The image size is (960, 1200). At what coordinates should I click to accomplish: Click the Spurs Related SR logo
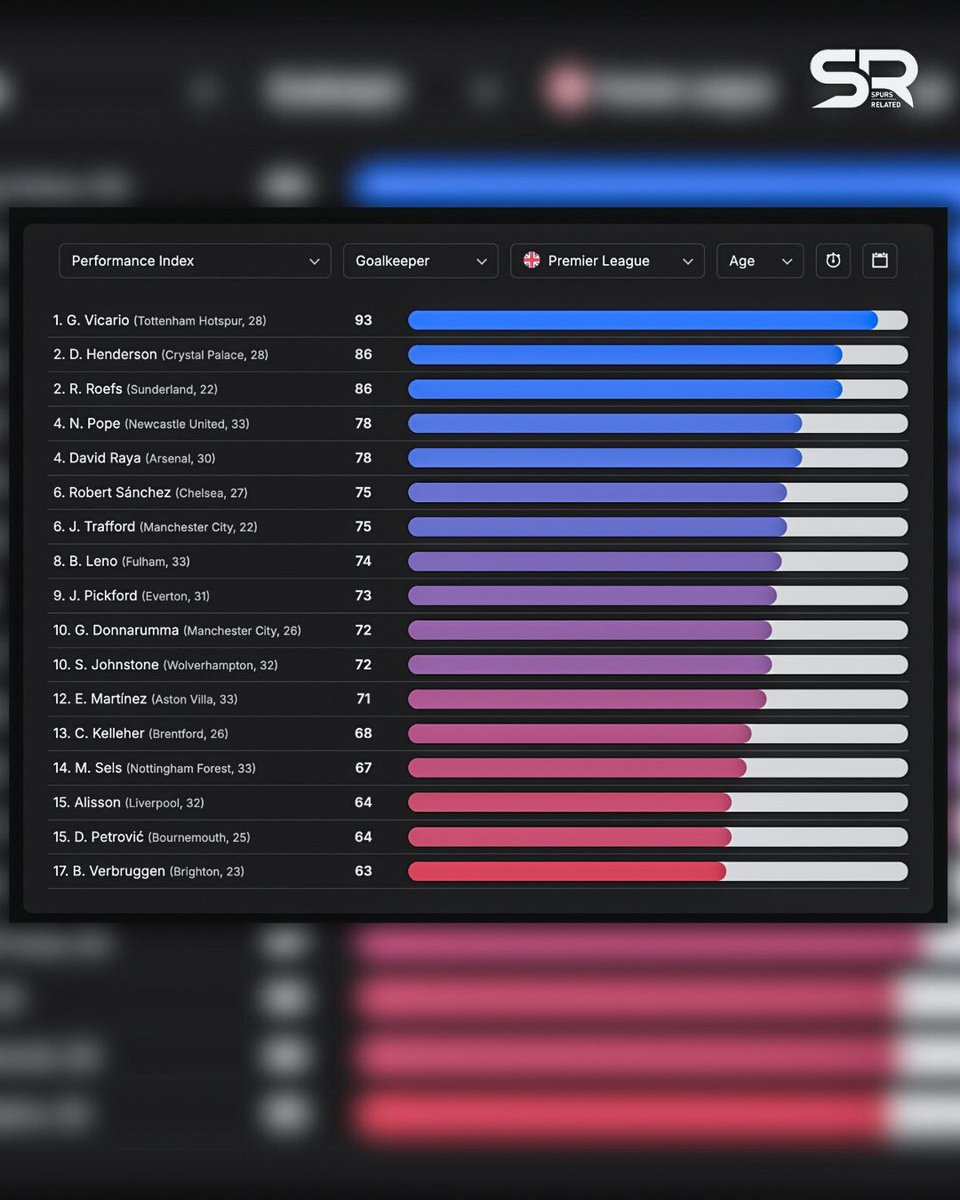click(863, 79)
